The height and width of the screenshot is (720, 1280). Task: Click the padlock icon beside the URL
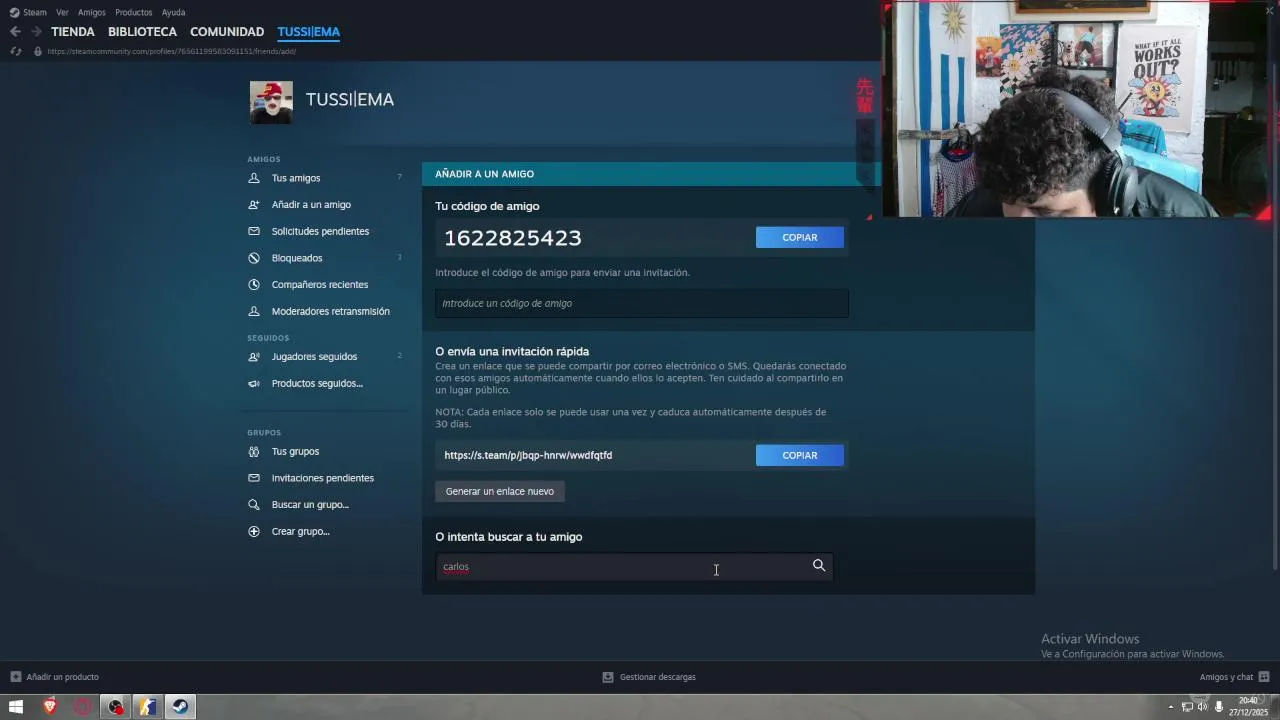click(x=37, y=51)
